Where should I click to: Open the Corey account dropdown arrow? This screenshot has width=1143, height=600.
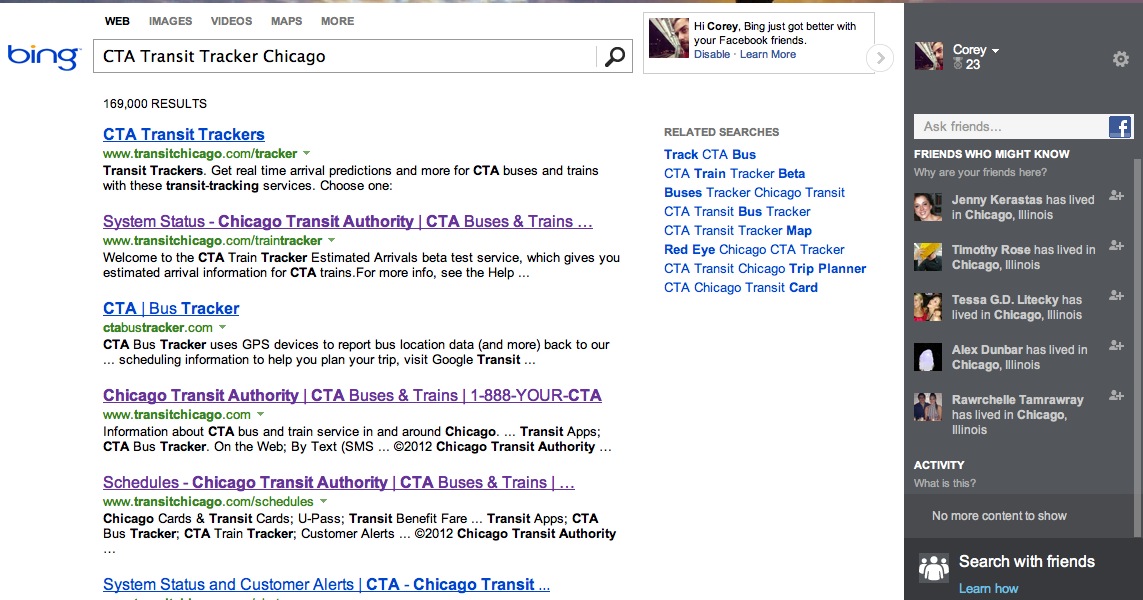coord(996,50)
